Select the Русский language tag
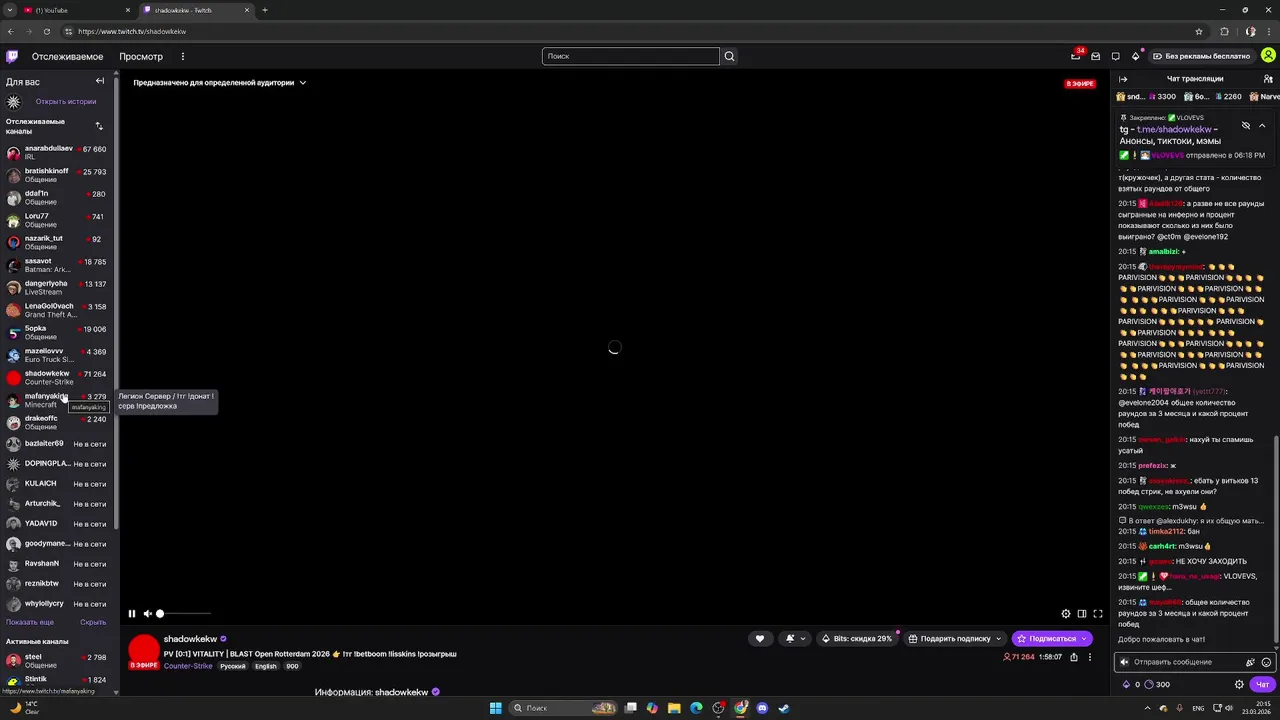 233,666
